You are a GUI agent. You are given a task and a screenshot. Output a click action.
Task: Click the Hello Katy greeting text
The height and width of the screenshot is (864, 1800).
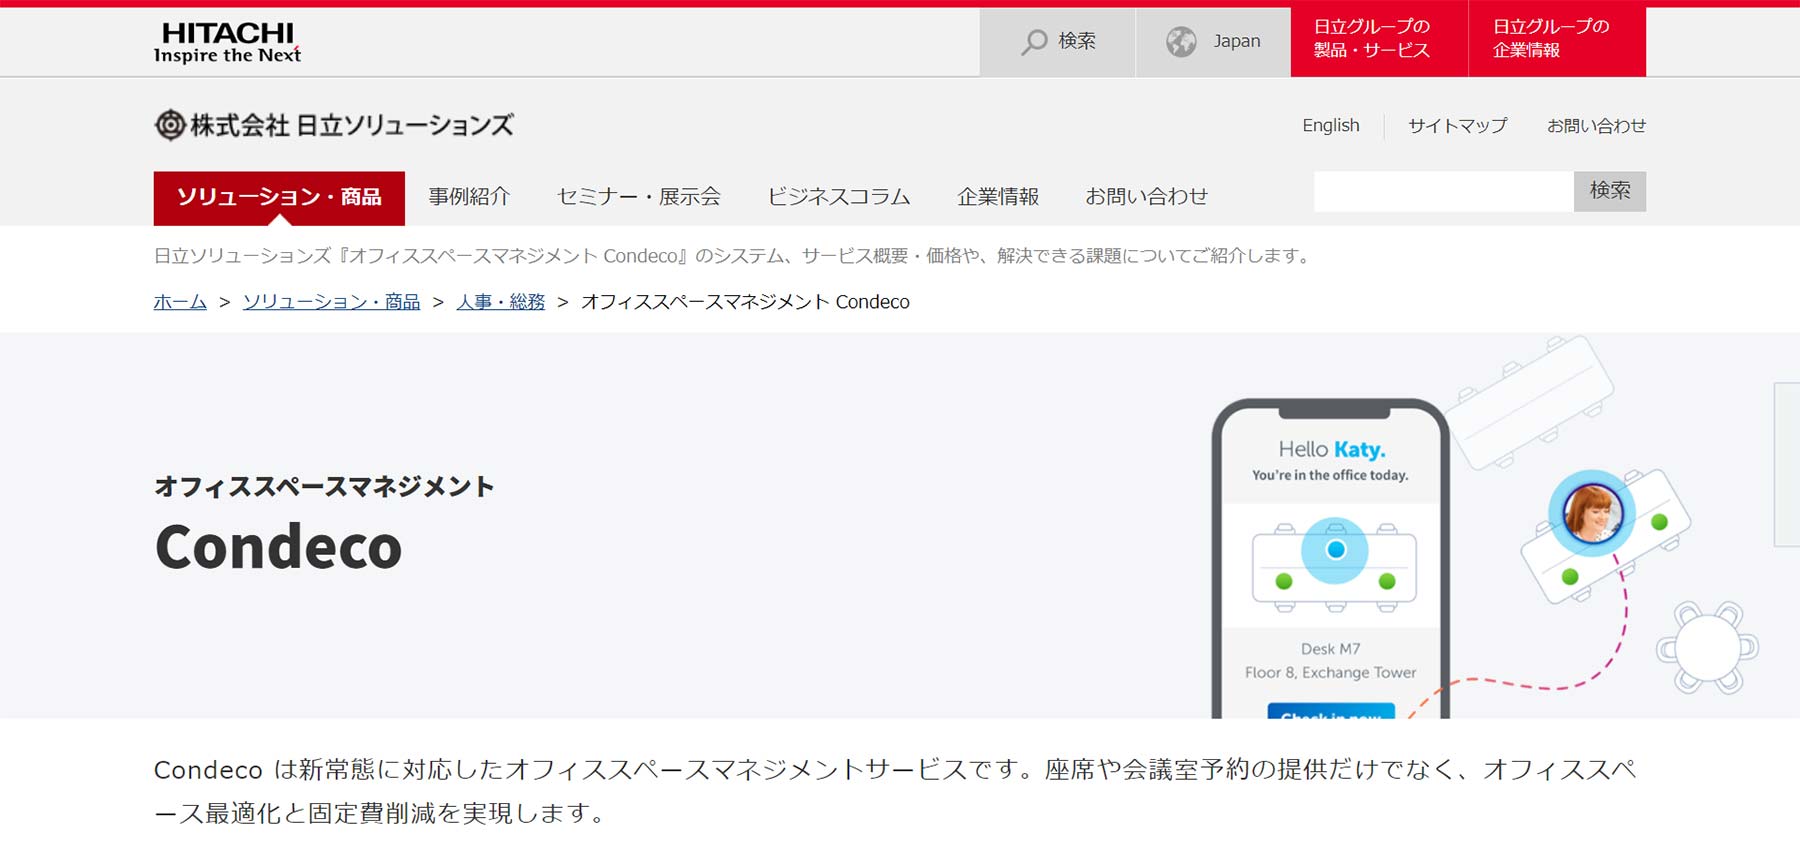[x=1331, y=449]
